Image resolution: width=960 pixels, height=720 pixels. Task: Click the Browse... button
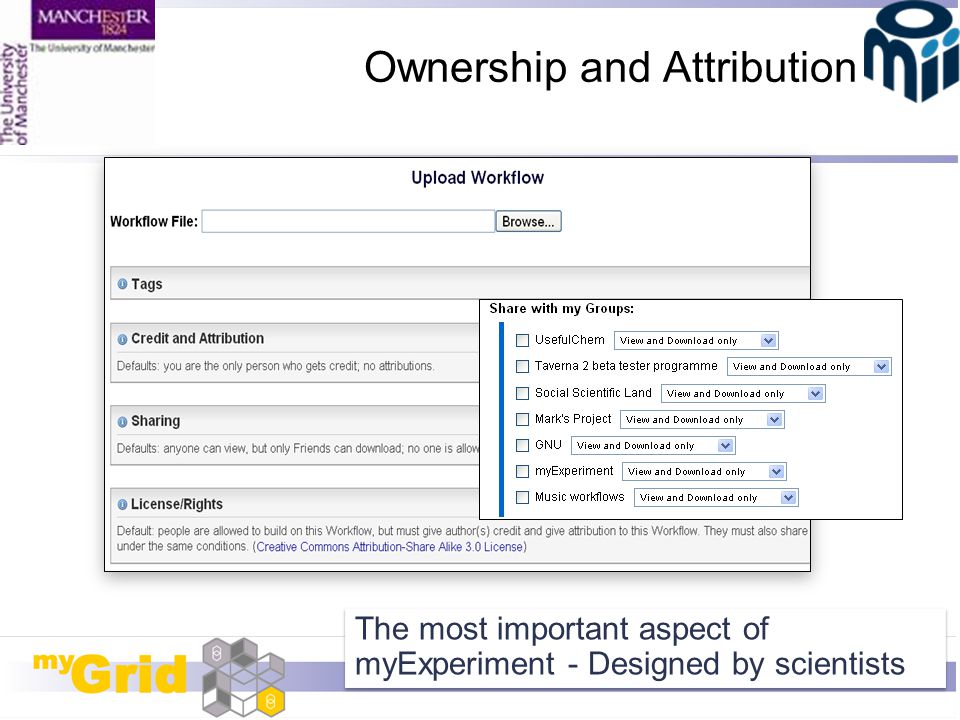click(x=528, y=222)
